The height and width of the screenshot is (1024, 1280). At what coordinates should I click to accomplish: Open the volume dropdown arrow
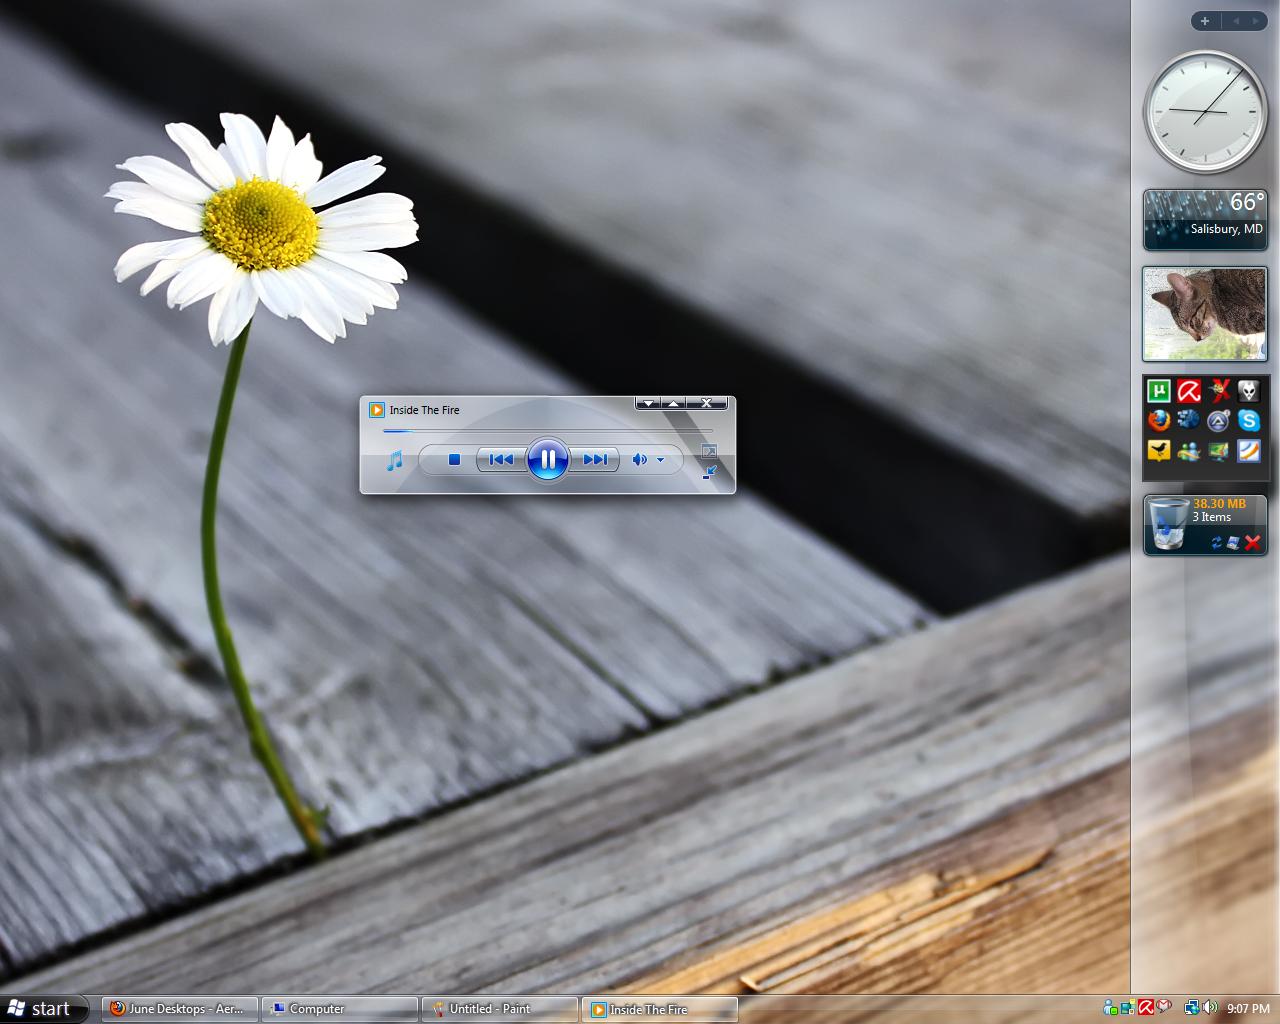point(660,460)
